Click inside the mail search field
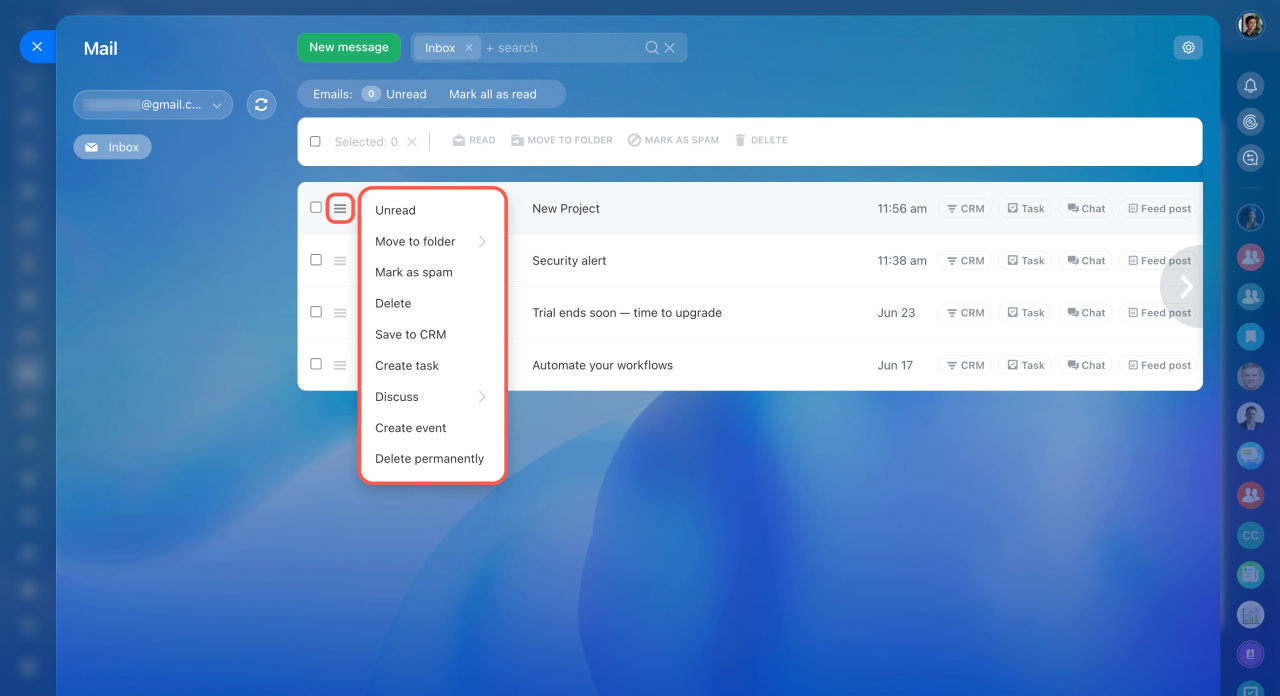The height and width of the screenshot is (696, 1280). tap(560, 48)
